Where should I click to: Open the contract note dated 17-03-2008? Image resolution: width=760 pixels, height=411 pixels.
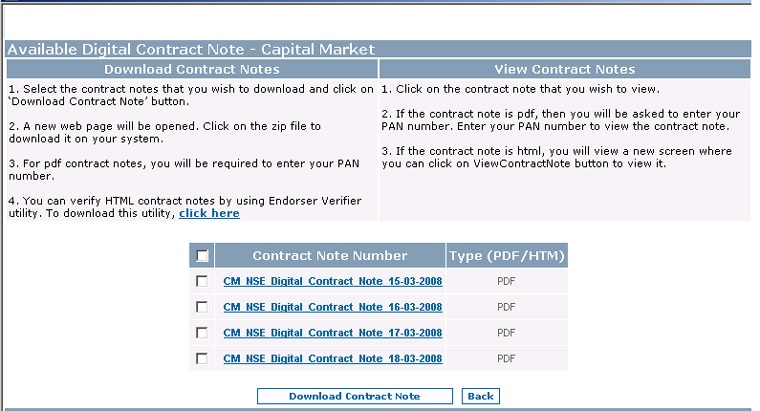332,332
